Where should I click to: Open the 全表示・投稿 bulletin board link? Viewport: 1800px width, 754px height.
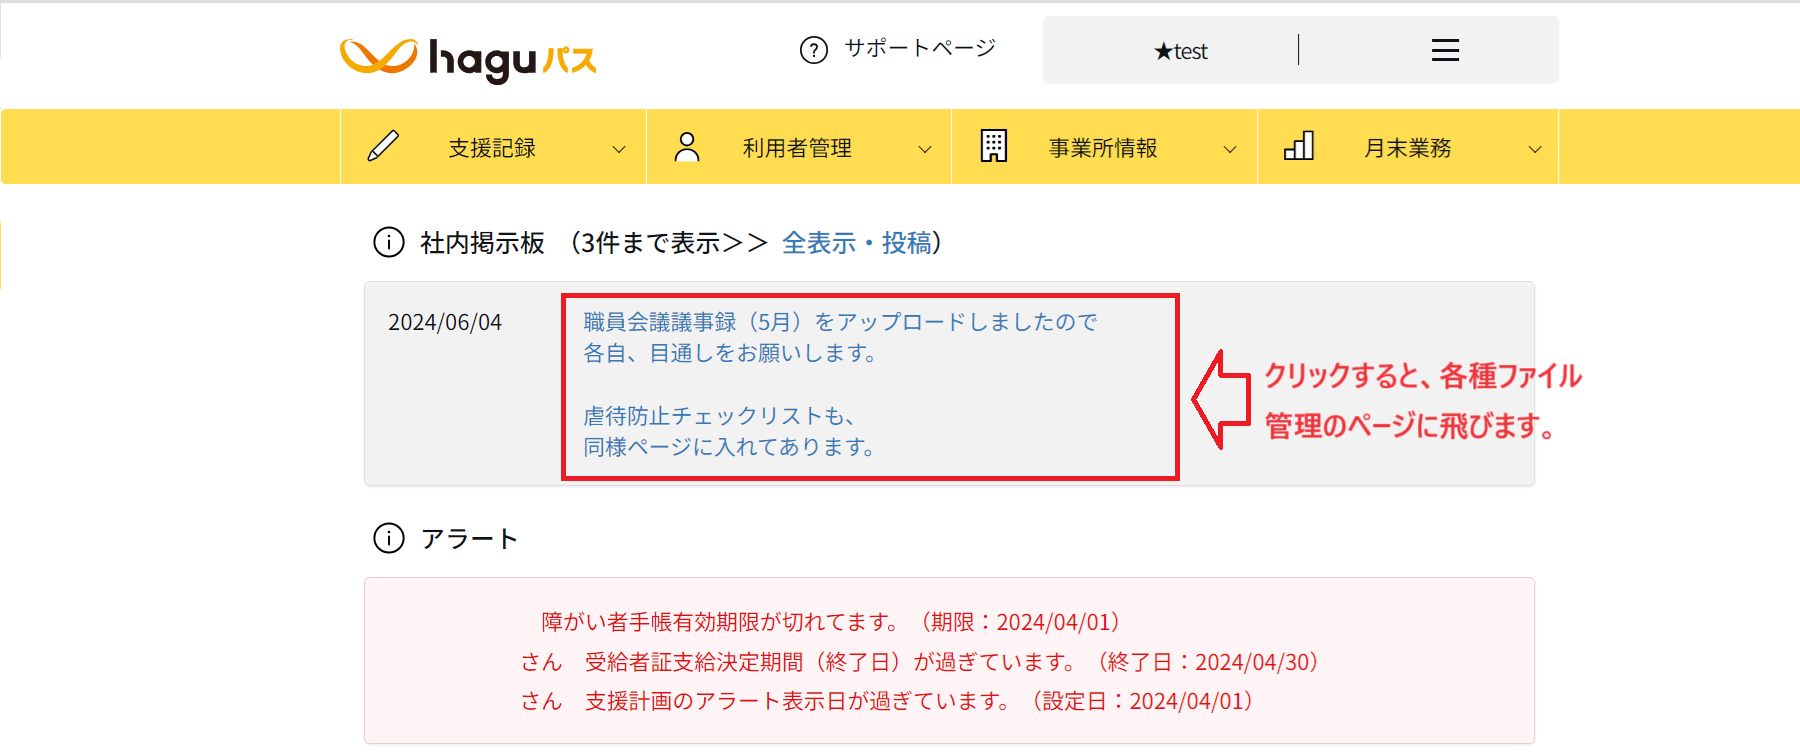[x=856, y=243]
